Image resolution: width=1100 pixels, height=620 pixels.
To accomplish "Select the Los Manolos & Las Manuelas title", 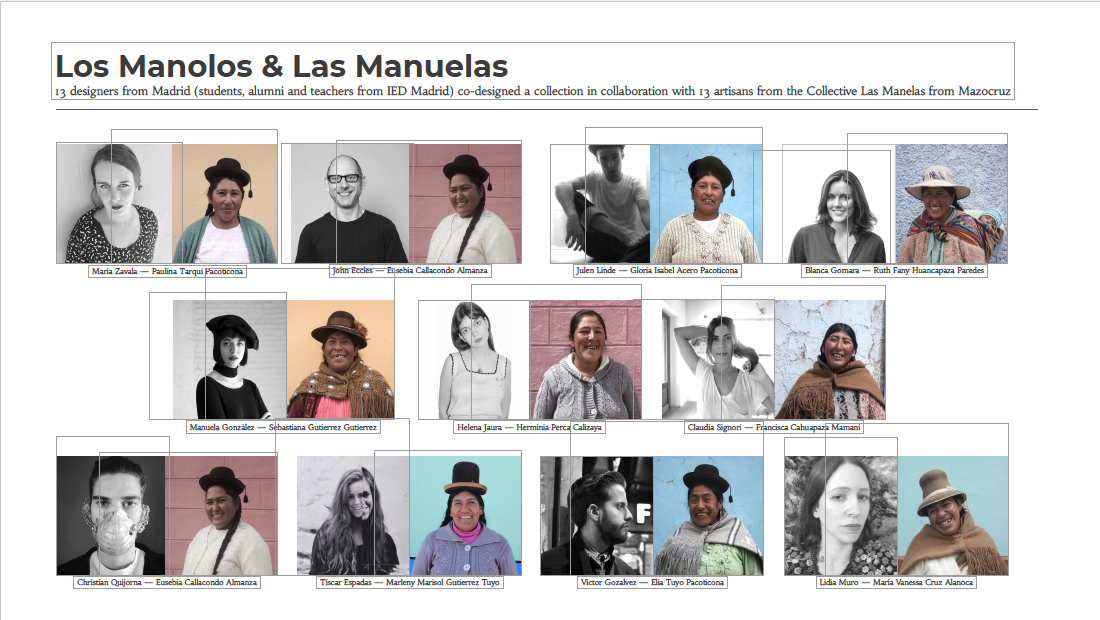I will (x=281, y=67).
